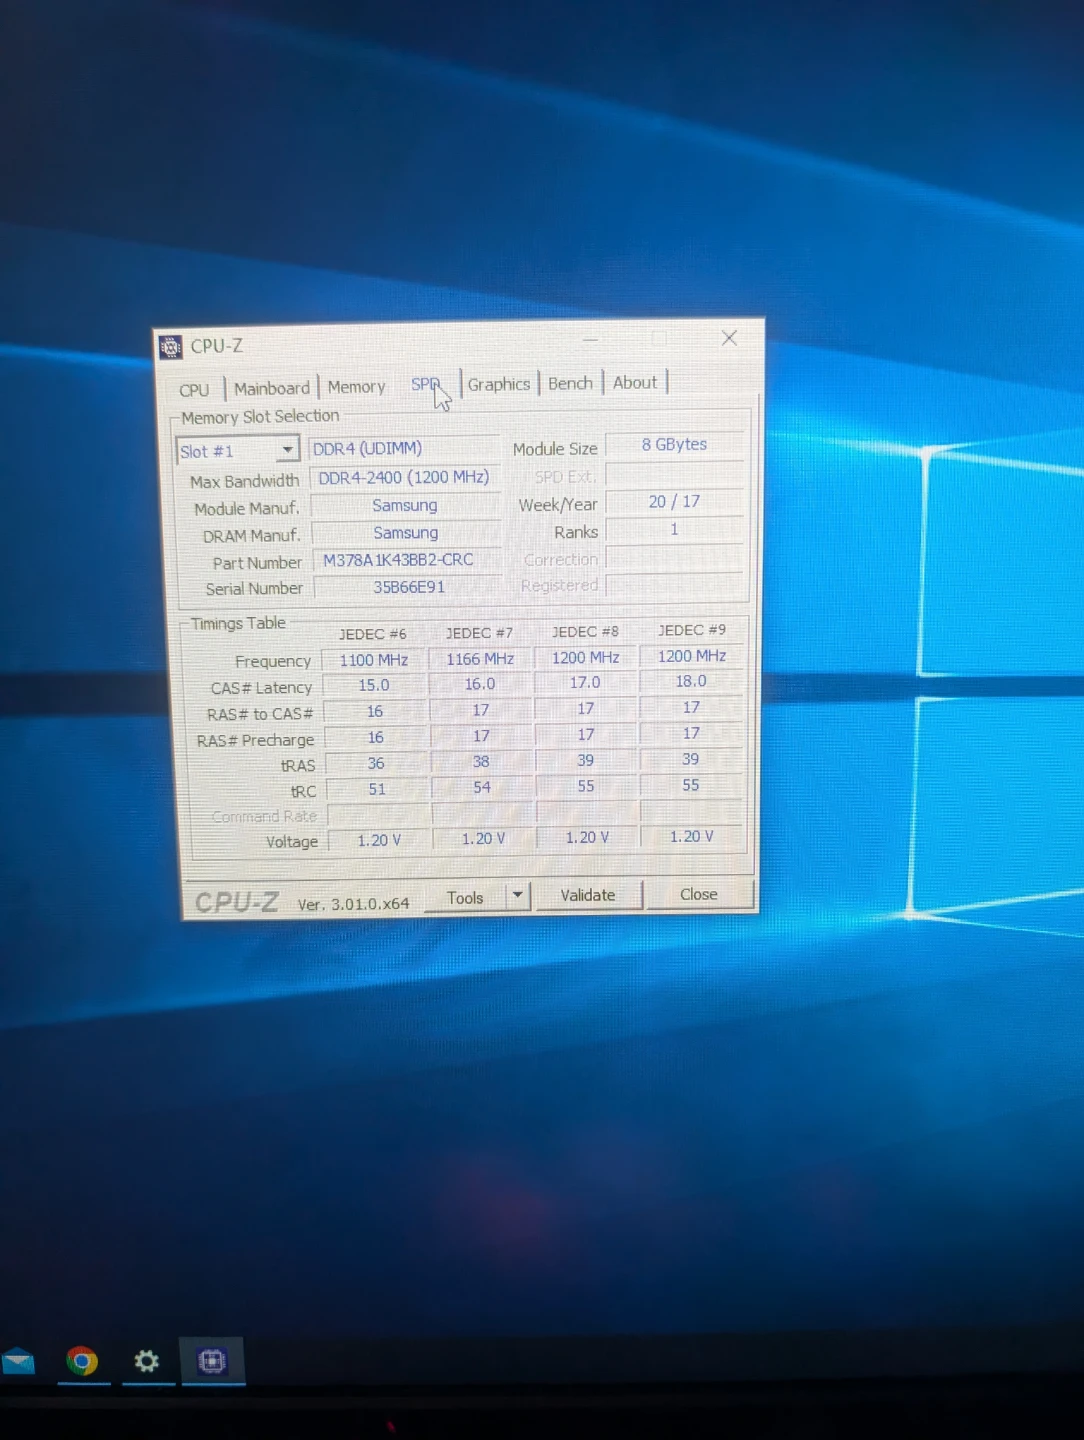This screenshot has height=1440, width=1084.
Task: Click tRAS value 36
Action: [376, 763]
